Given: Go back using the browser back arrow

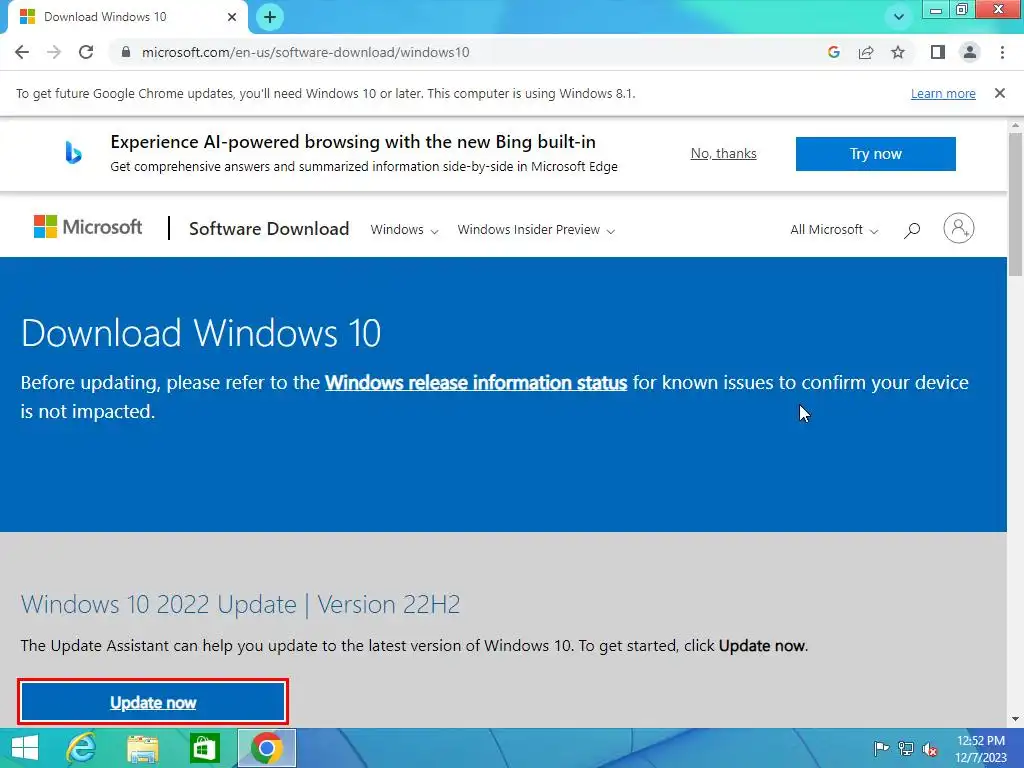Looking at the screenshot, I should click(22, 52).
